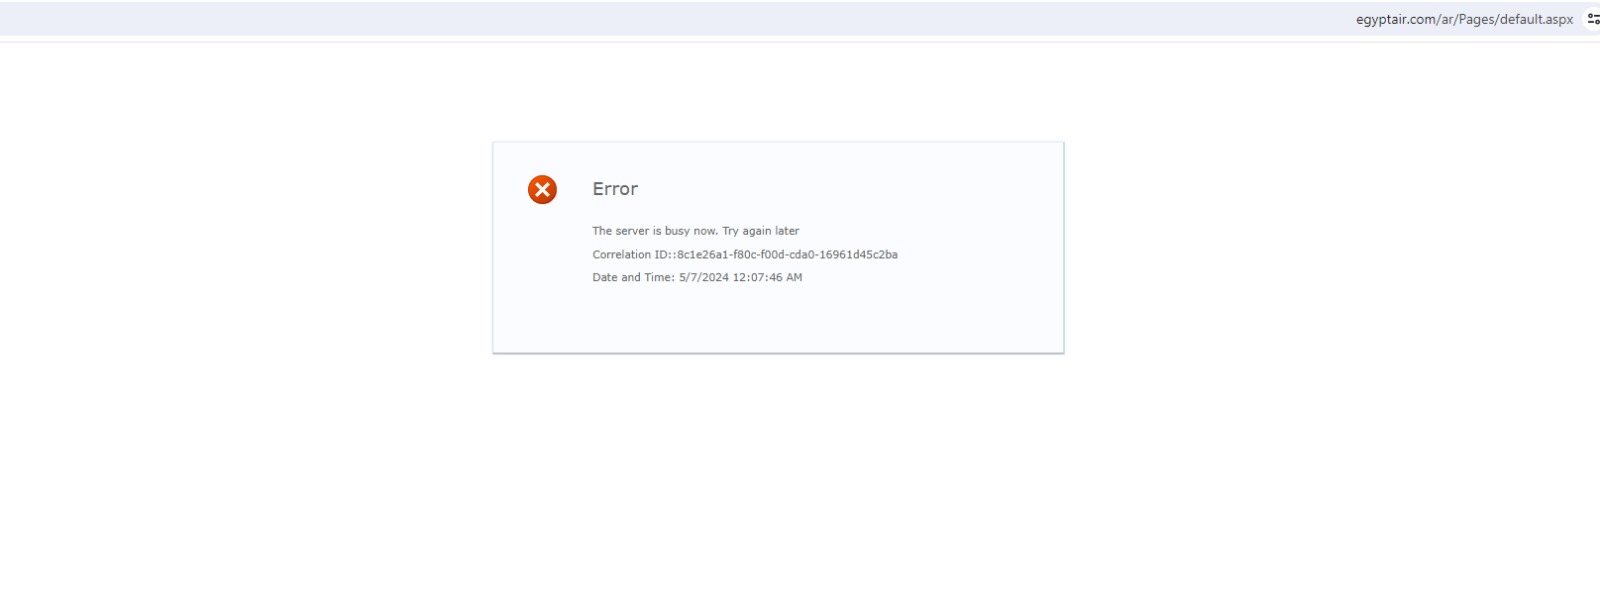The width and height of the screenshot is (1600, 605).
Task: Click the site information icon in address bar
Action: click(1593, 19)
